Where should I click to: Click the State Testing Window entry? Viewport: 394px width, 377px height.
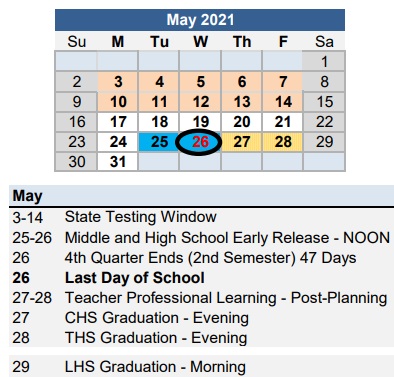(141, 217)
